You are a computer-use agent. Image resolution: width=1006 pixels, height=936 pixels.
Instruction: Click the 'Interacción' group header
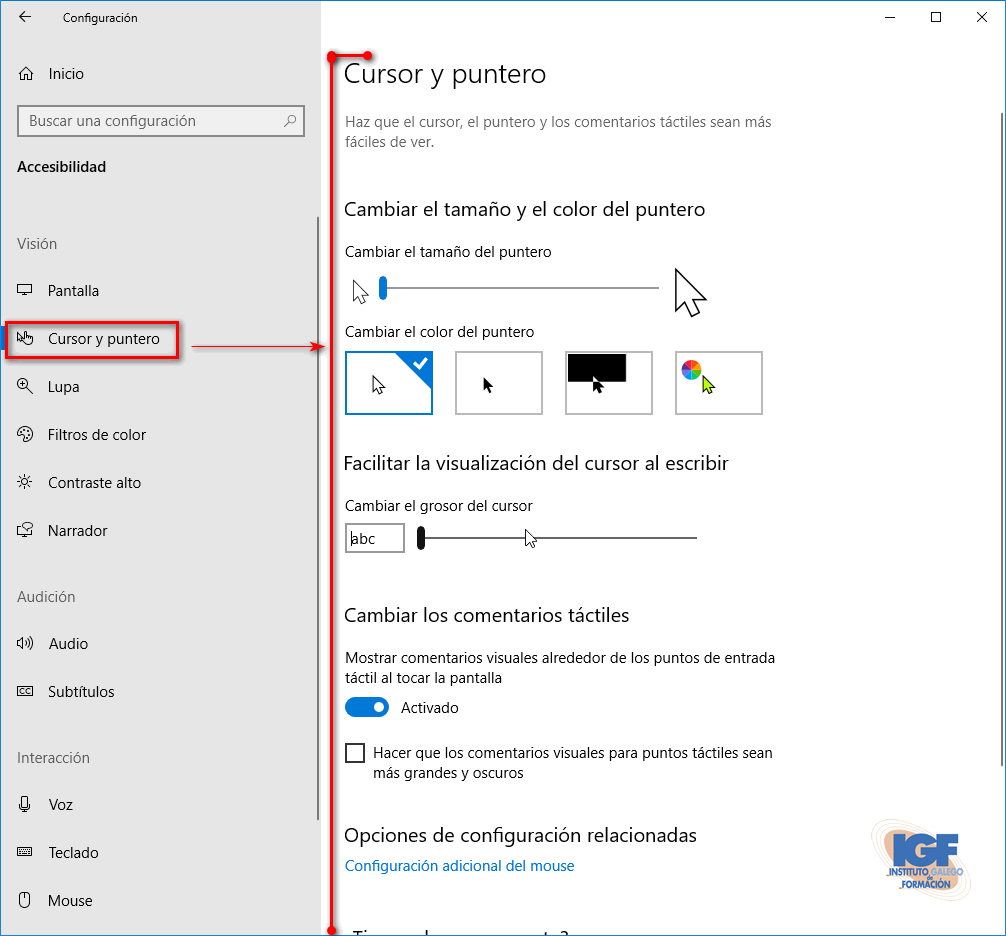(53, 758)
